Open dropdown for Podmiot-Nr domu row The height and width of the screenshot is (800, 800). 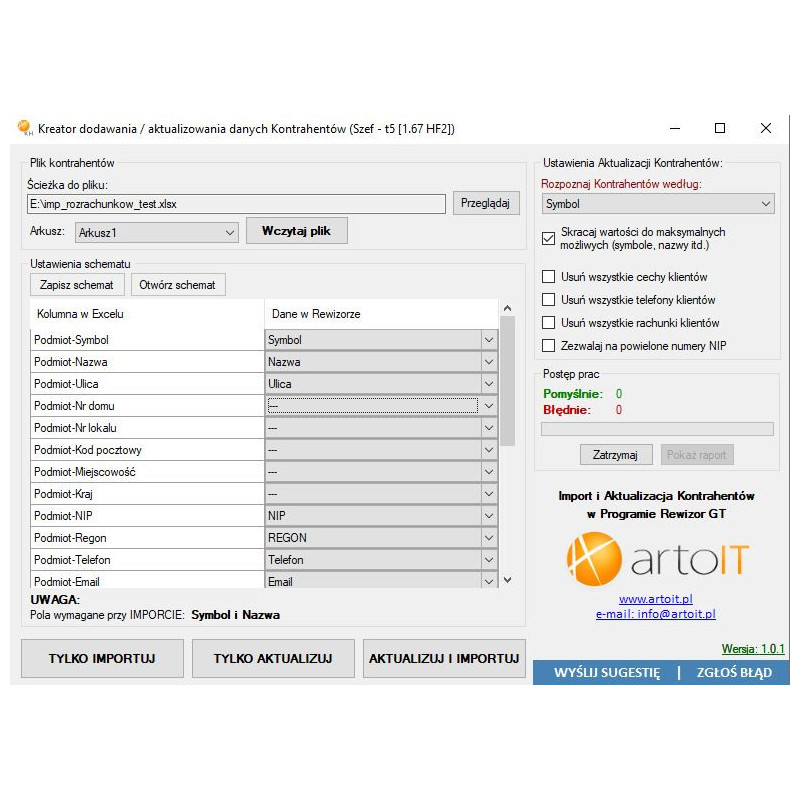tap(489, 406)
